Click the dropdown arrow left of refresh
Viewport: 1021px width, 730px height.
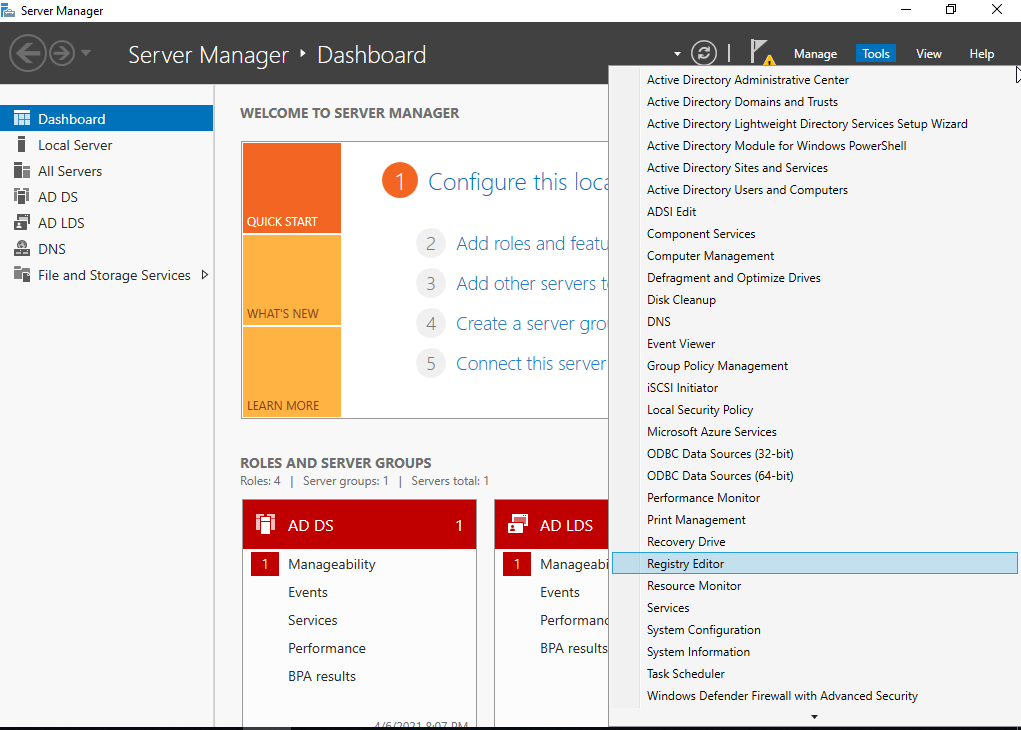(x=677, y=54)
